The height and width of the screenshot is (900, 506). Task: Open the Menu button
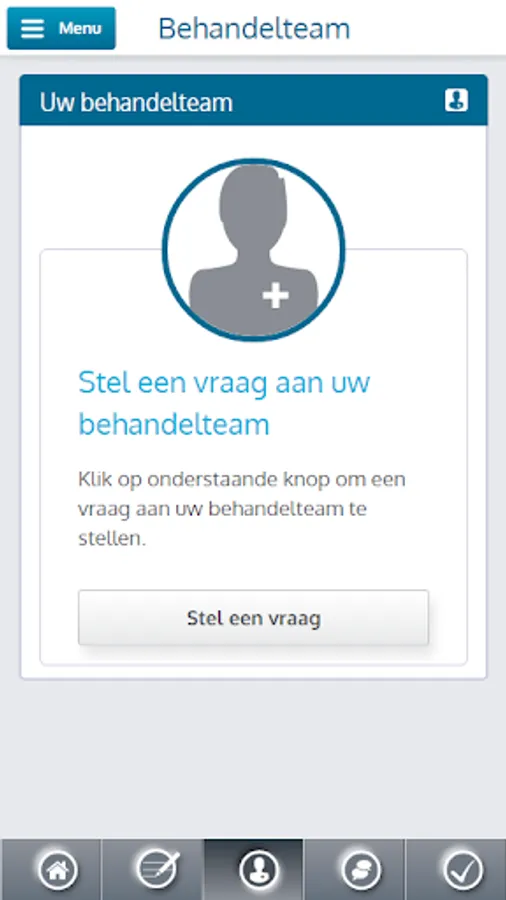61,28
